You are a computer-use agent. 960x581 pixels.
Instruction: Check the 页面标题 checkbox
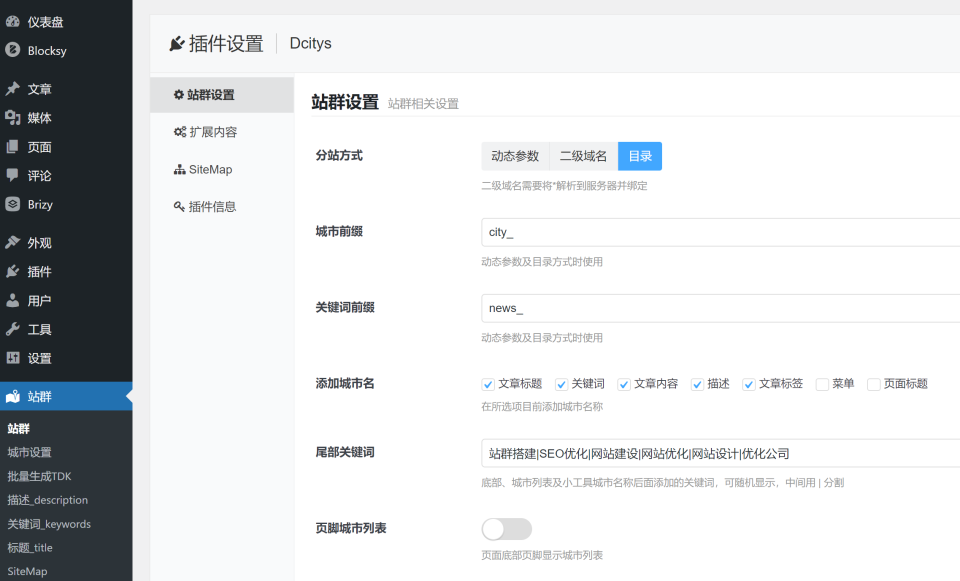point(873,384)
